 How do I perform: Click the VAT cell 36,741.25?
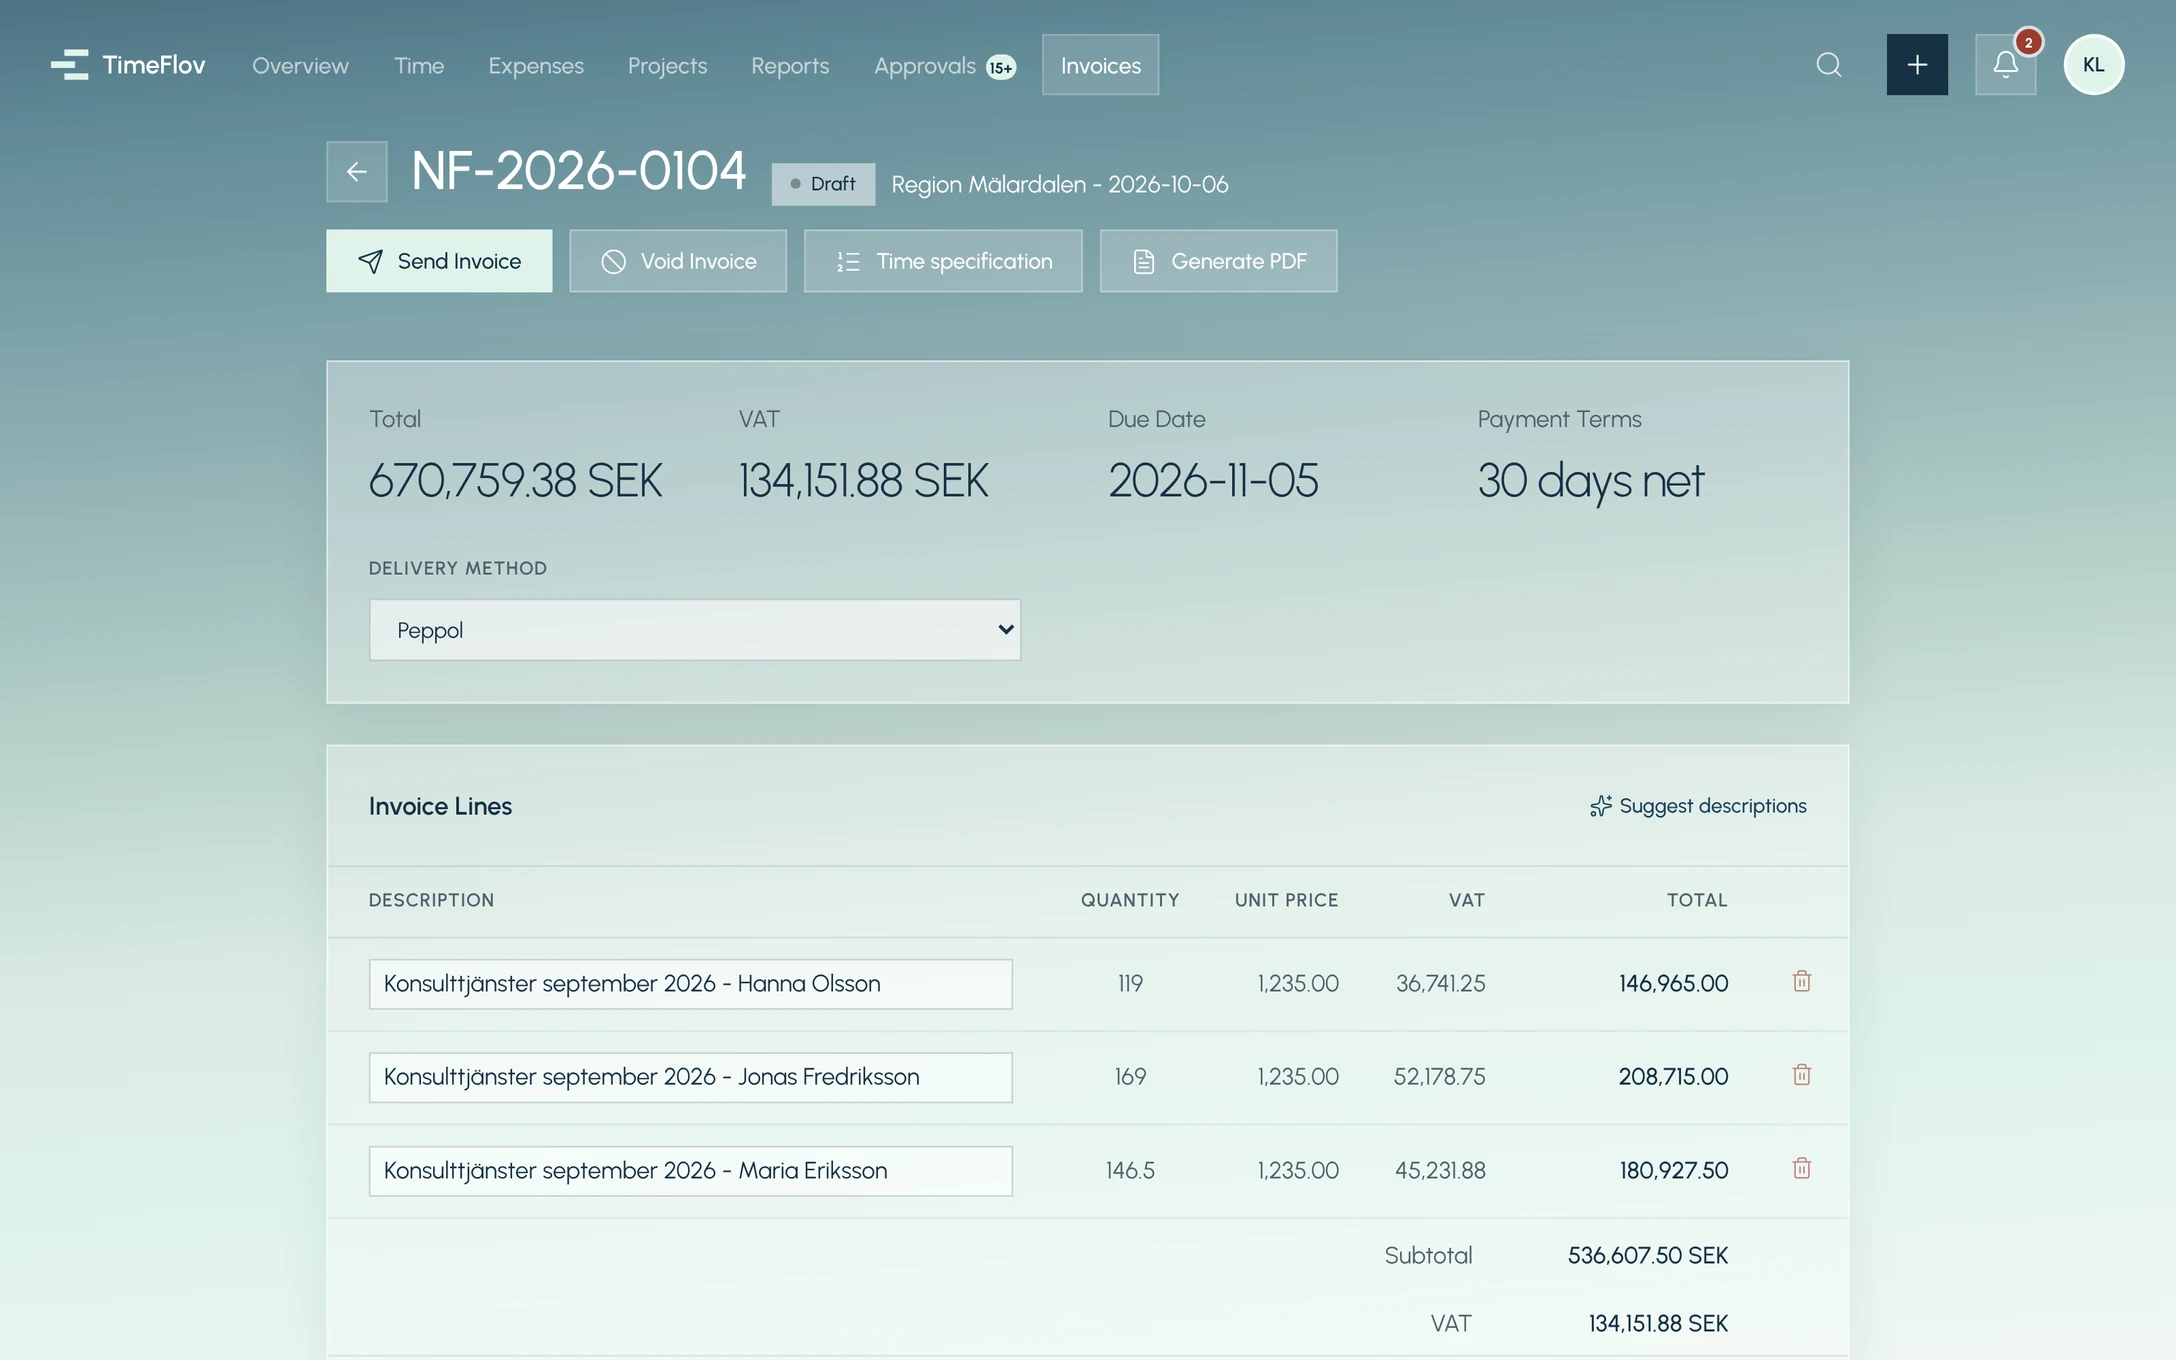tap(1440, 984)
